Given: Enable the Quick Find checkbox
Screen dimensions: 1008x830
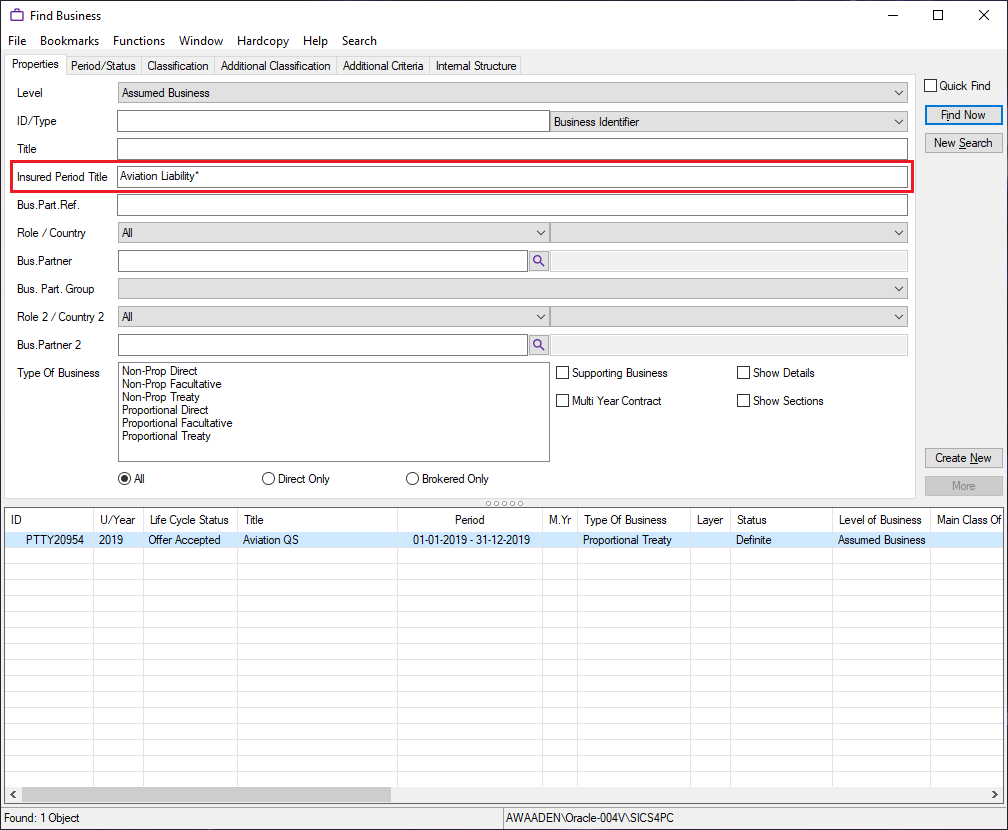Looking at the screenshot, I should coord(931,86).
